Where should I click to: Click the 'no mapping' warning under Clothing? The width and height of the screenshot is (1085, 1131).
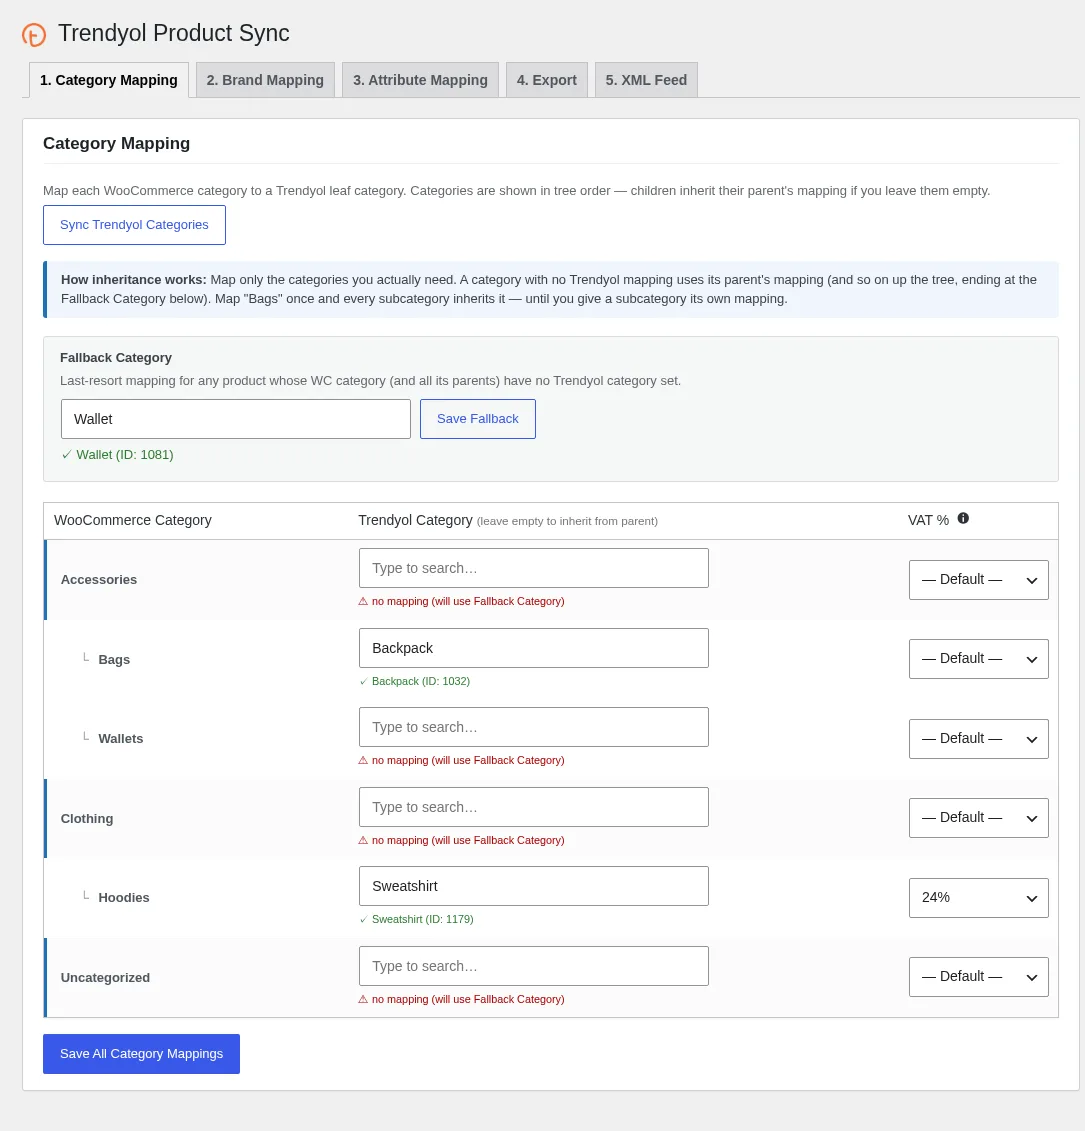[x=462, y=840]
